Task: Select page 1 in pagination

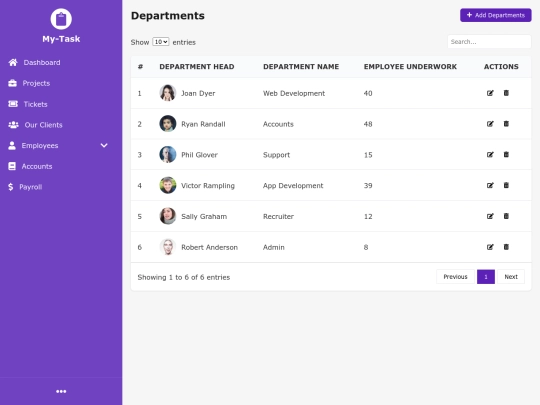Action: tap(486, 277)
